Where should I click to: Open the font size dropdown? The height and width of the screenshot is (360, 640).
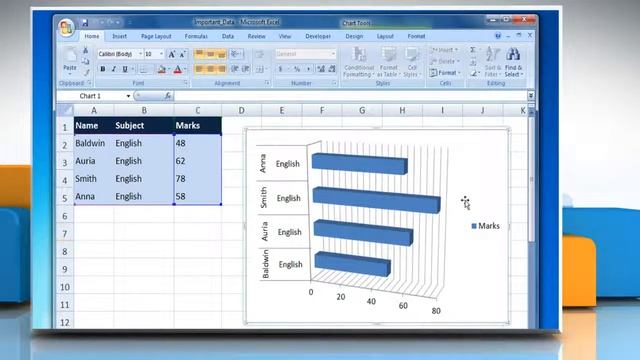[x=162, y=54]
